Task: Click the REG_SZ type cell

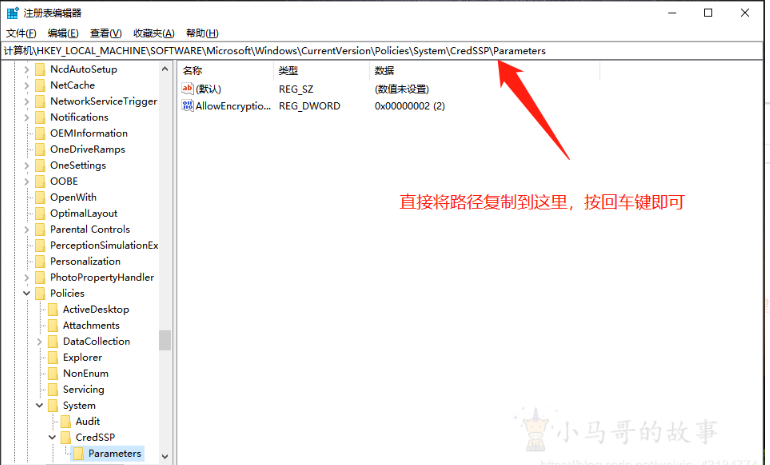Action: click(x=296, y=89)
